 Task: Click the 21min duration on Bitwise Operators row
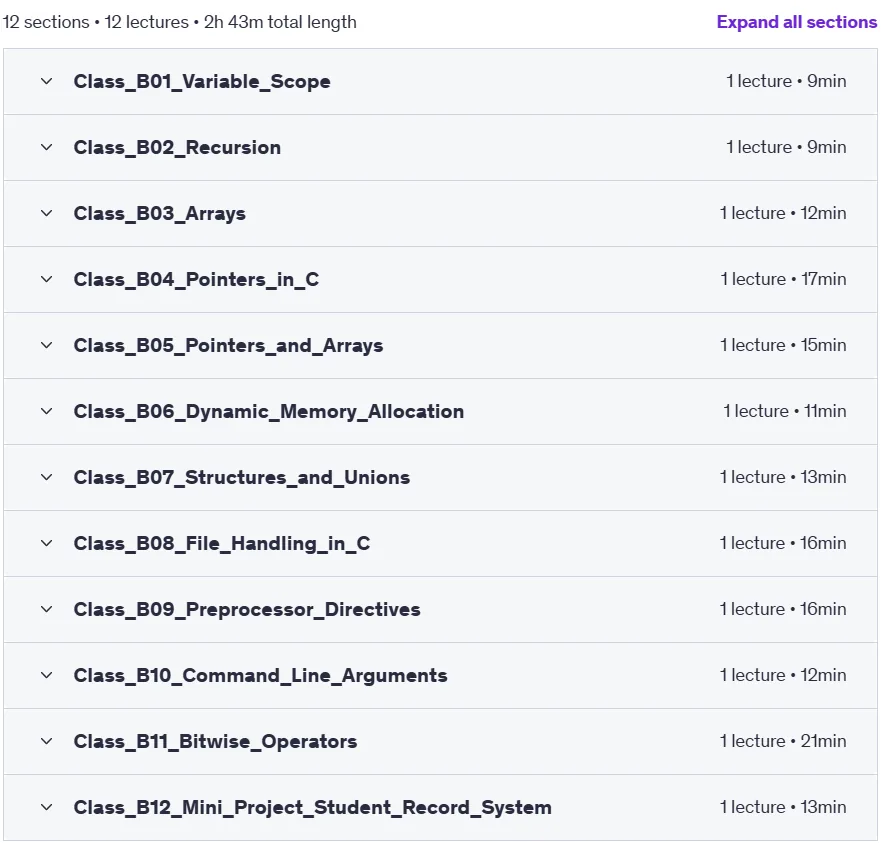point(823,741)
